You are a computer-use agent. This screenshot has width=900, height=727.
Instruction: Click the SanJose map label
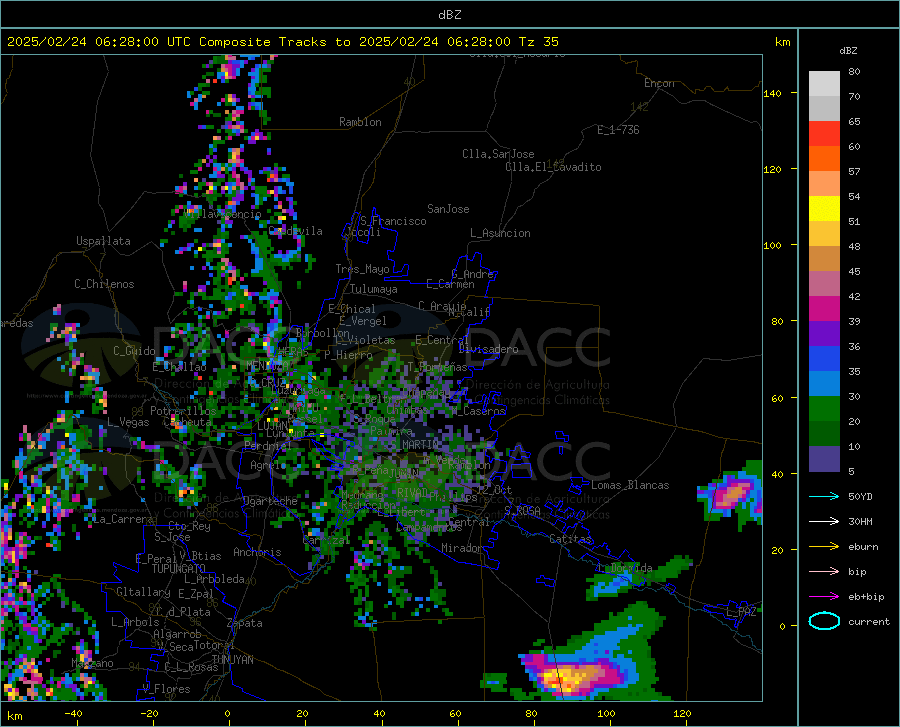(x=448, y=209)
